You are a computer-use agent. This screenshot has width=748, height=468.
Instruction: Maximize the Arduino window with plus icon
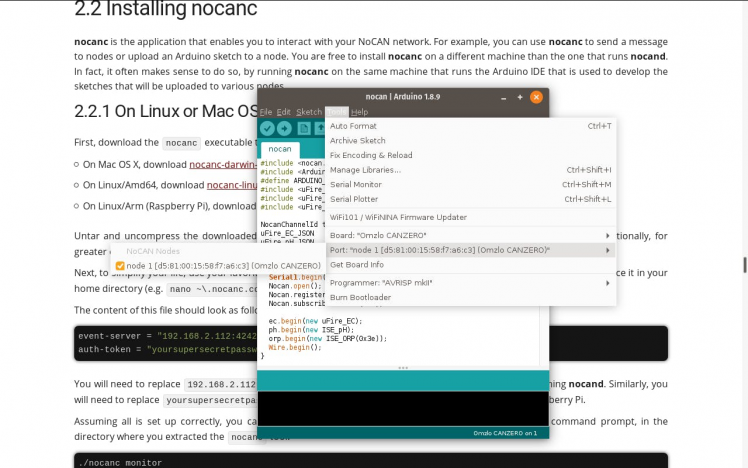tap(520, 97)
